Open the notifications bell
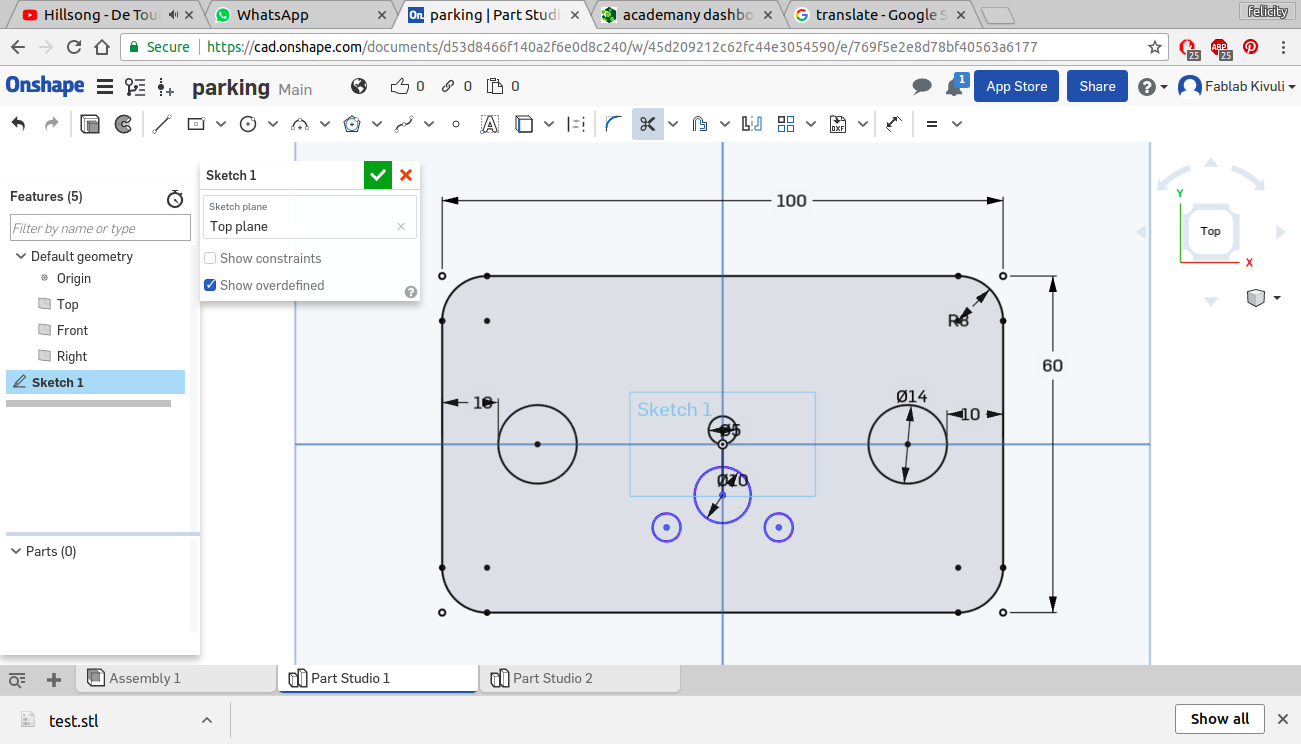1301x744 pixels. tap(954, 87)
